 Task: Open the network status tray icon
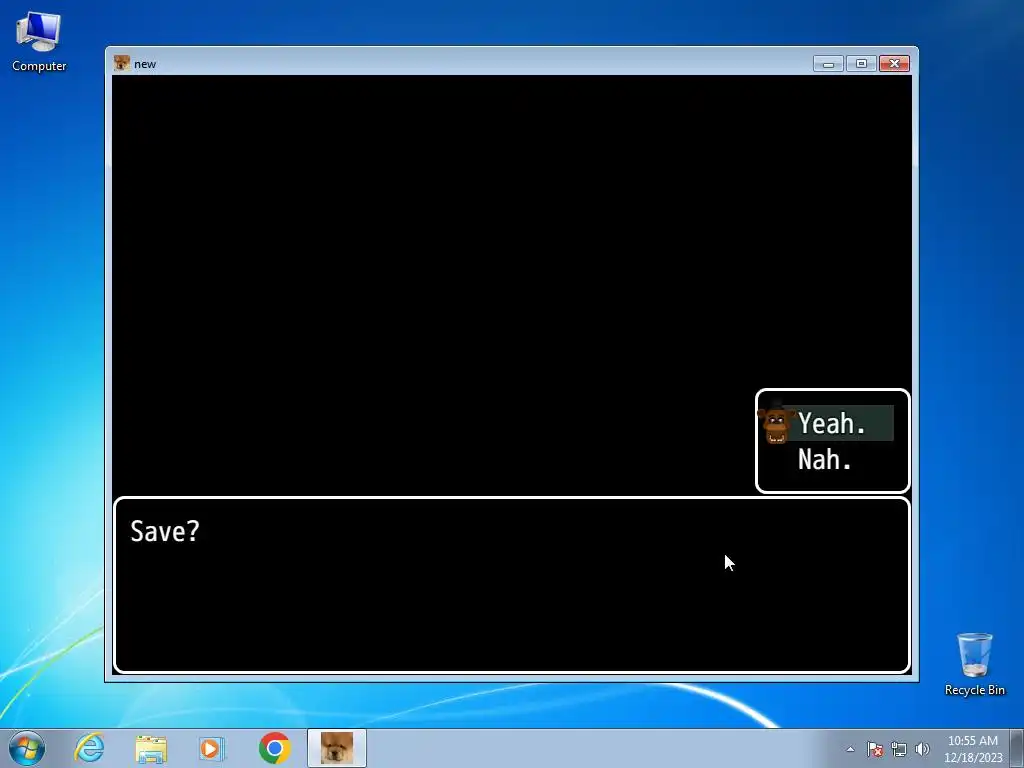pos(899,749)
